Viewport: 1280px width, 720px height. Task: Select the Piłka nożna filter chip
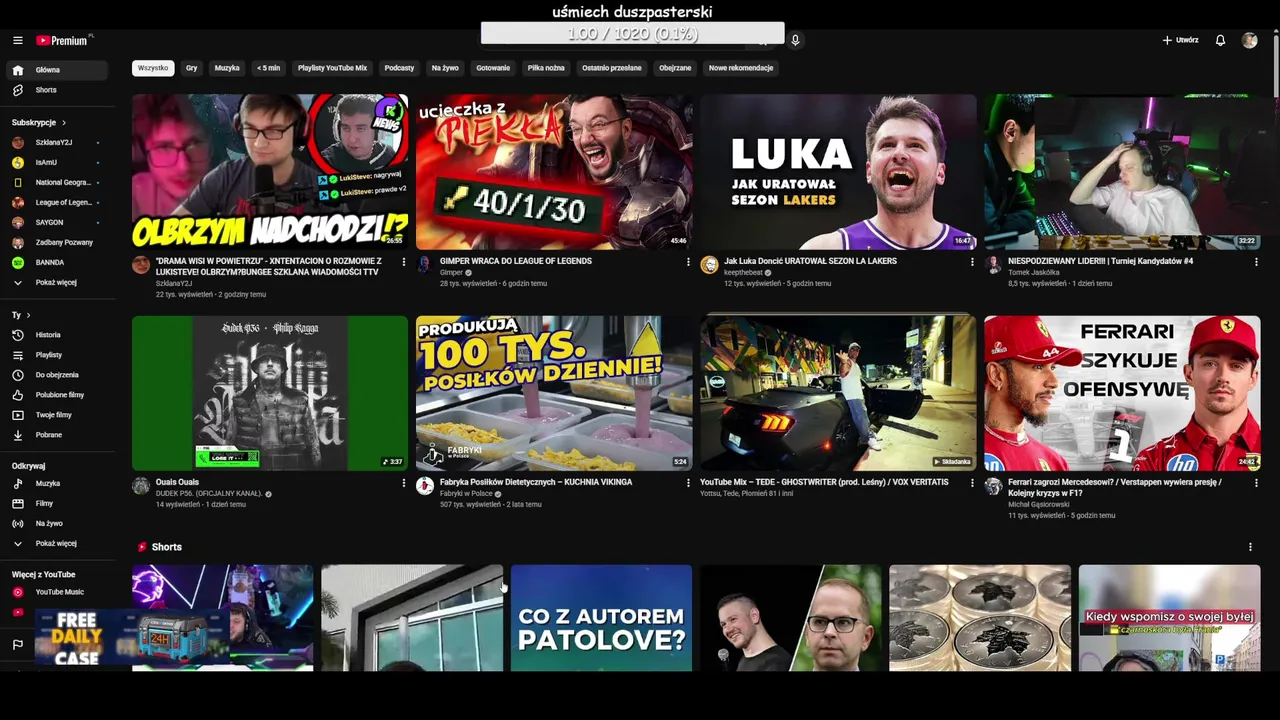pyautogui.click(x=546, y=68)
